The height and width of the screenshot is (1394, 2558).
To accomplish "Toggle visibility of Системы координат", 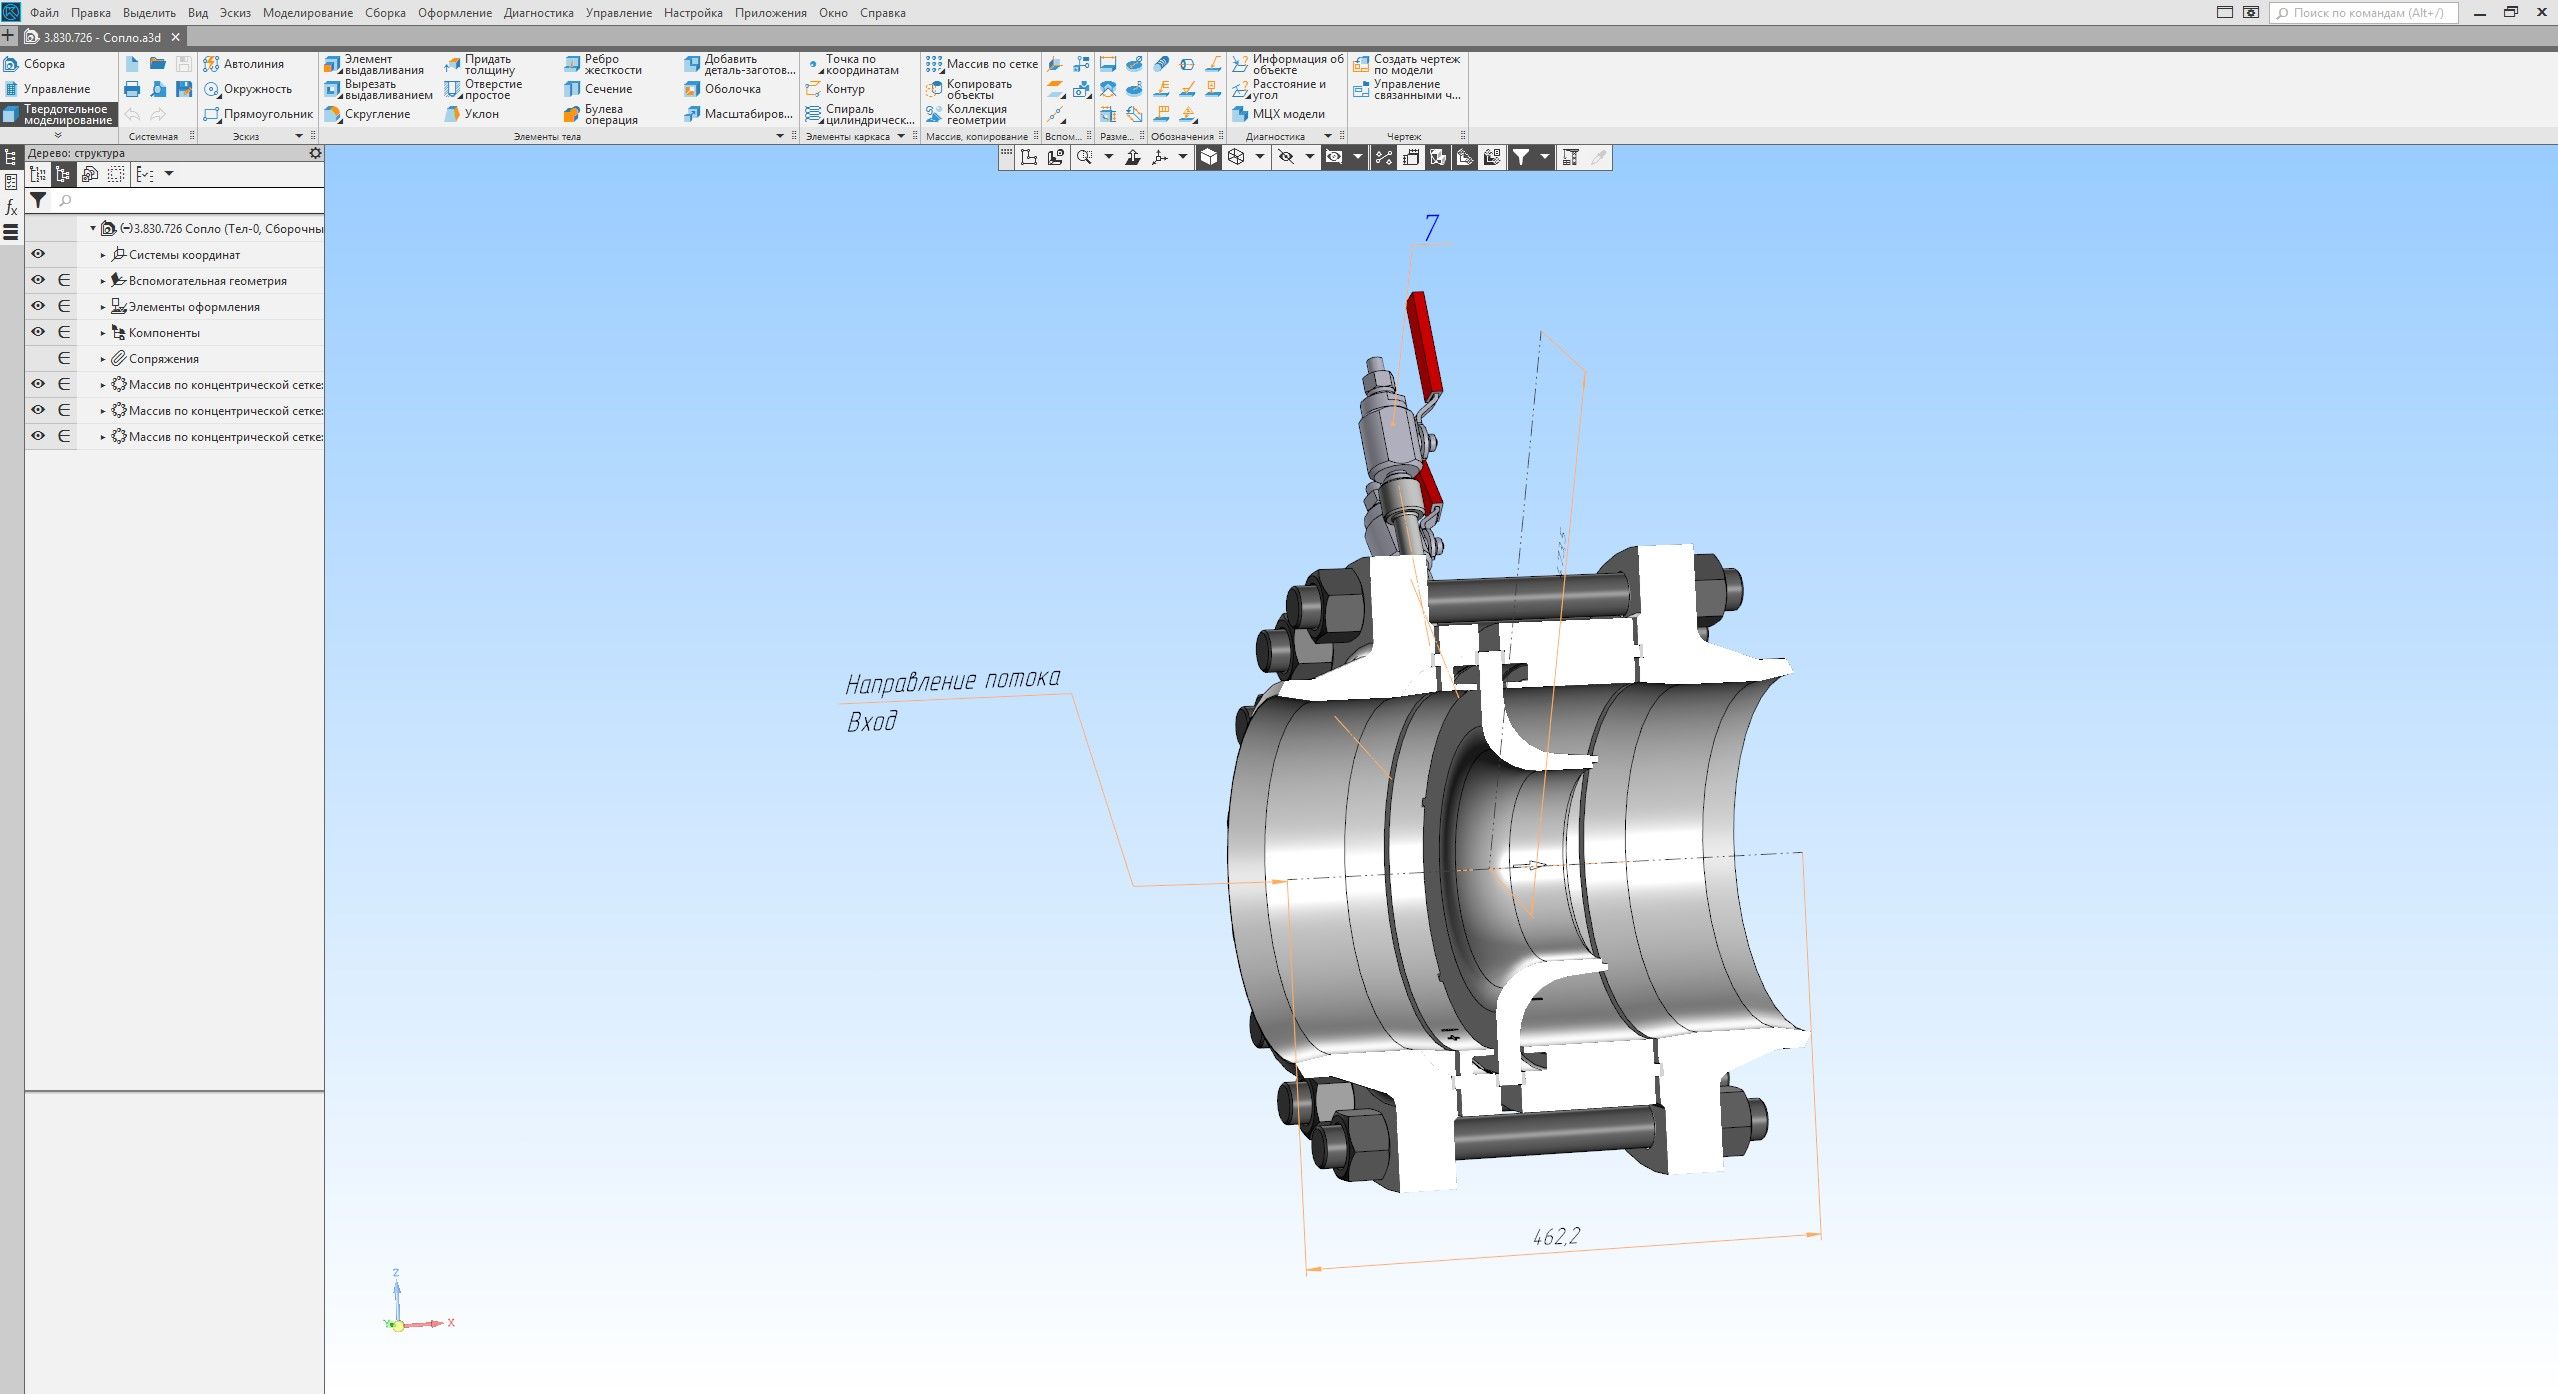I will click(x=38, y=254).
